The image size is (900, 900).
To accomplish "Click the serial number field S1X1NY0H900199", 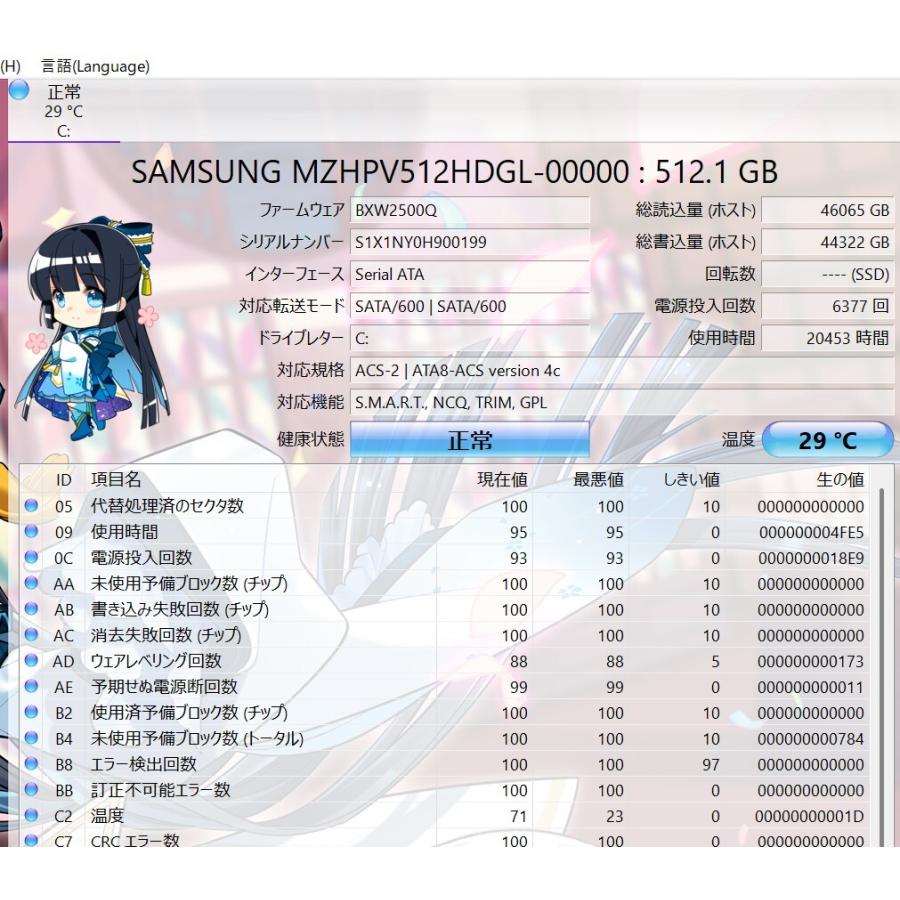I will click(470, 242).
